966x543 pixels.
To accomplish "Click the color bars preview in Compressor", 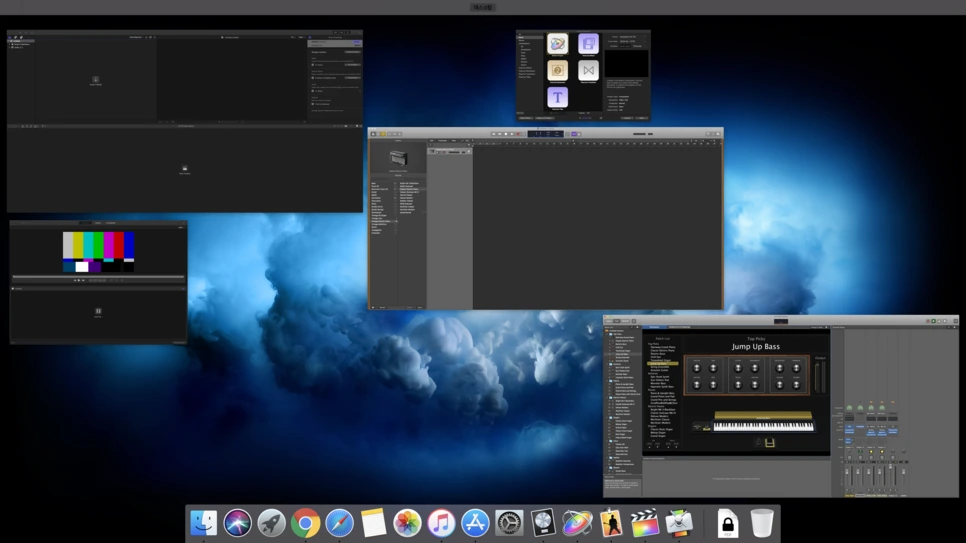I will (x=98, y=252).
